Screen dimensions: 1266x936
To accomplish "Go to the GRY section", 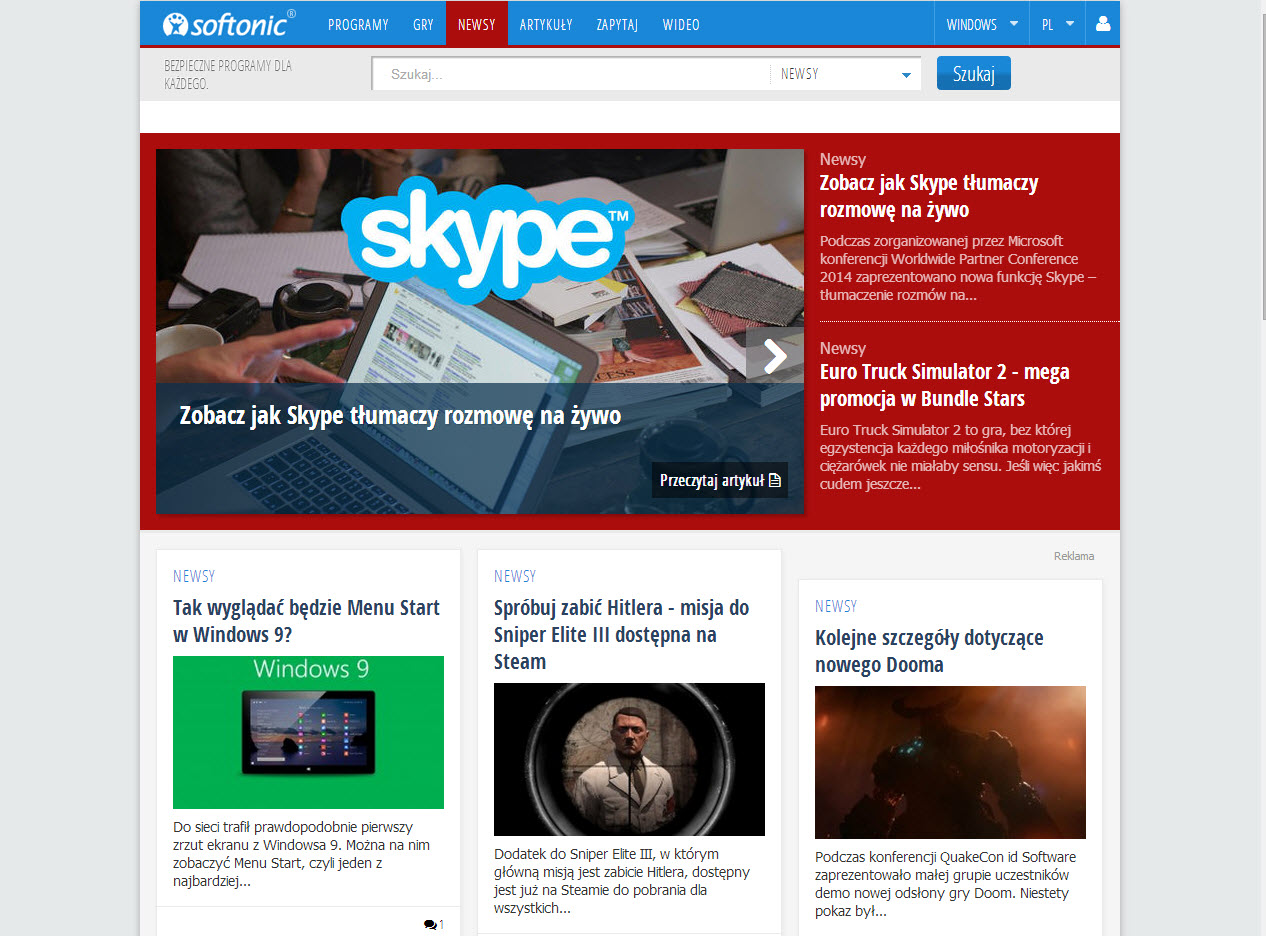I will (423, 24).
